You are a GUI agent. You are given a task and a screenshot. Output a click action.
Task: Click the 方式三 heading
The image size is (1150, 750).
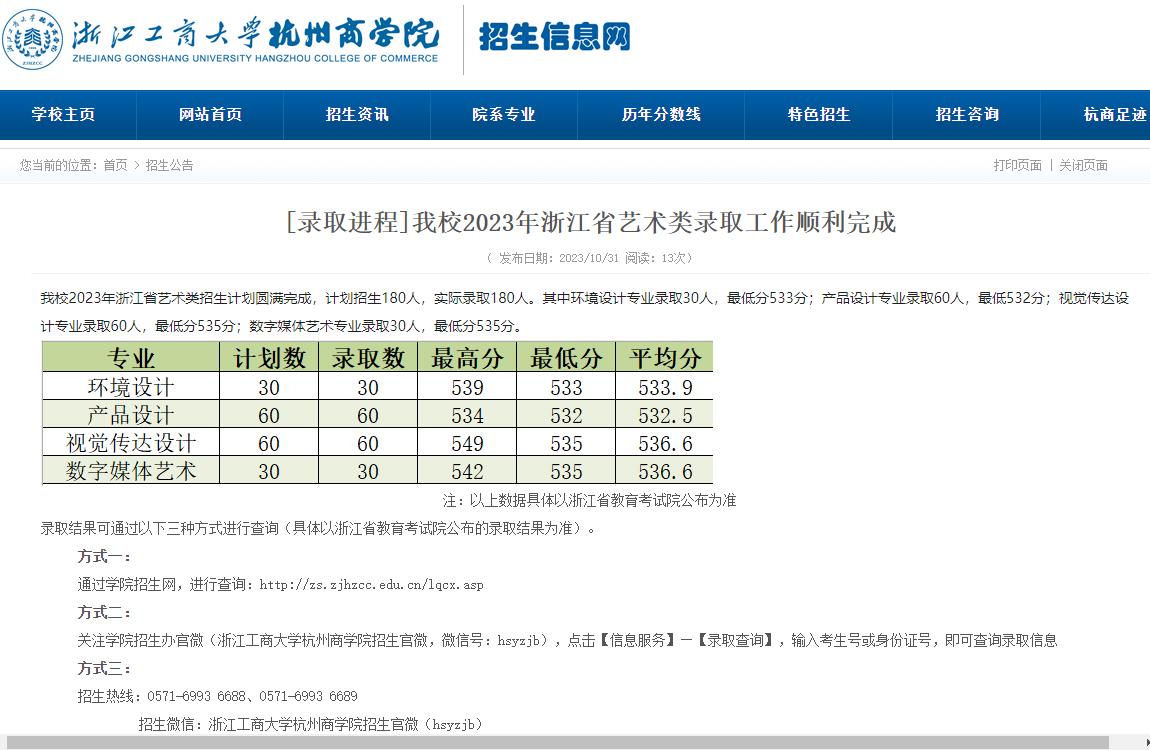(x=104, y=668)
